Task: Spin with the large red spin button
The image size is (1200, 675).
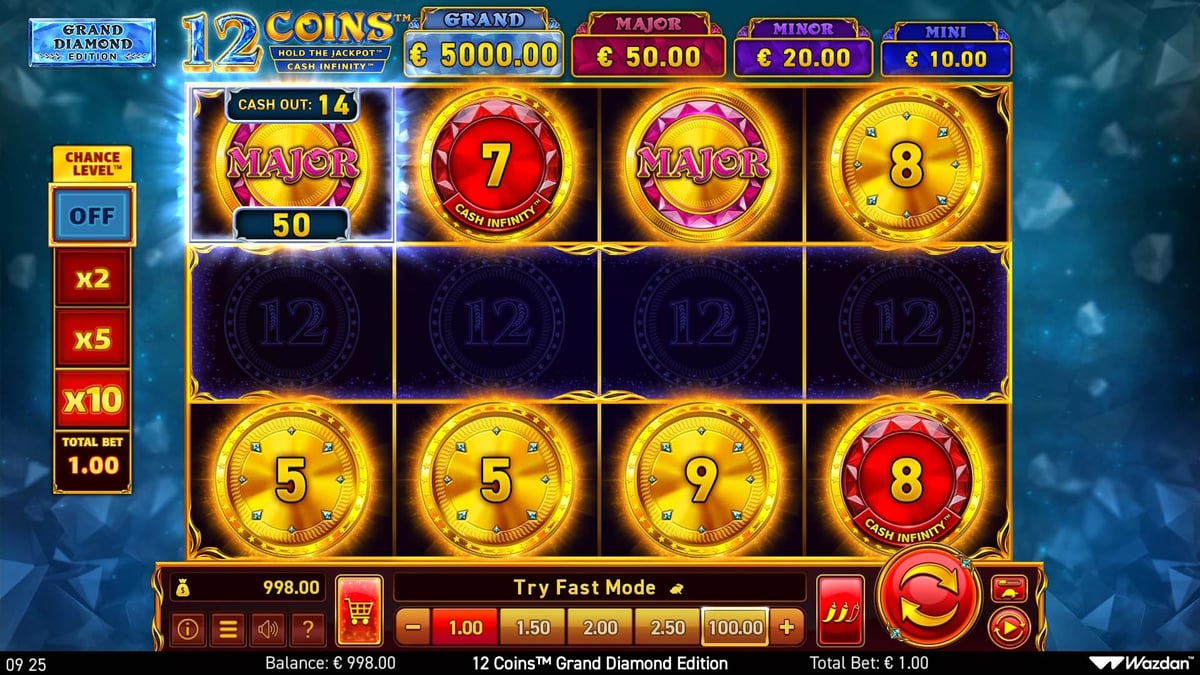Action: [927, 599]
